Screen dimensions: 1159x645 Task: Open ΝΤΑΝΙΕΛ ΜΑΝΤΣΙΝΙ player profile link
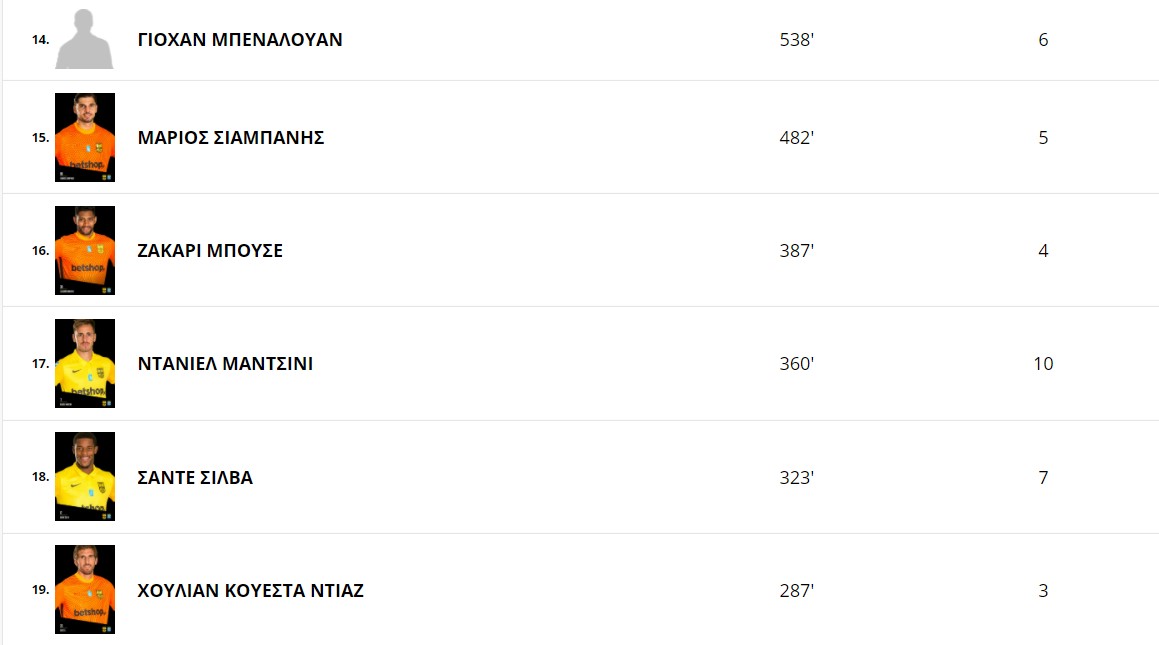click(x=225, y=364)
